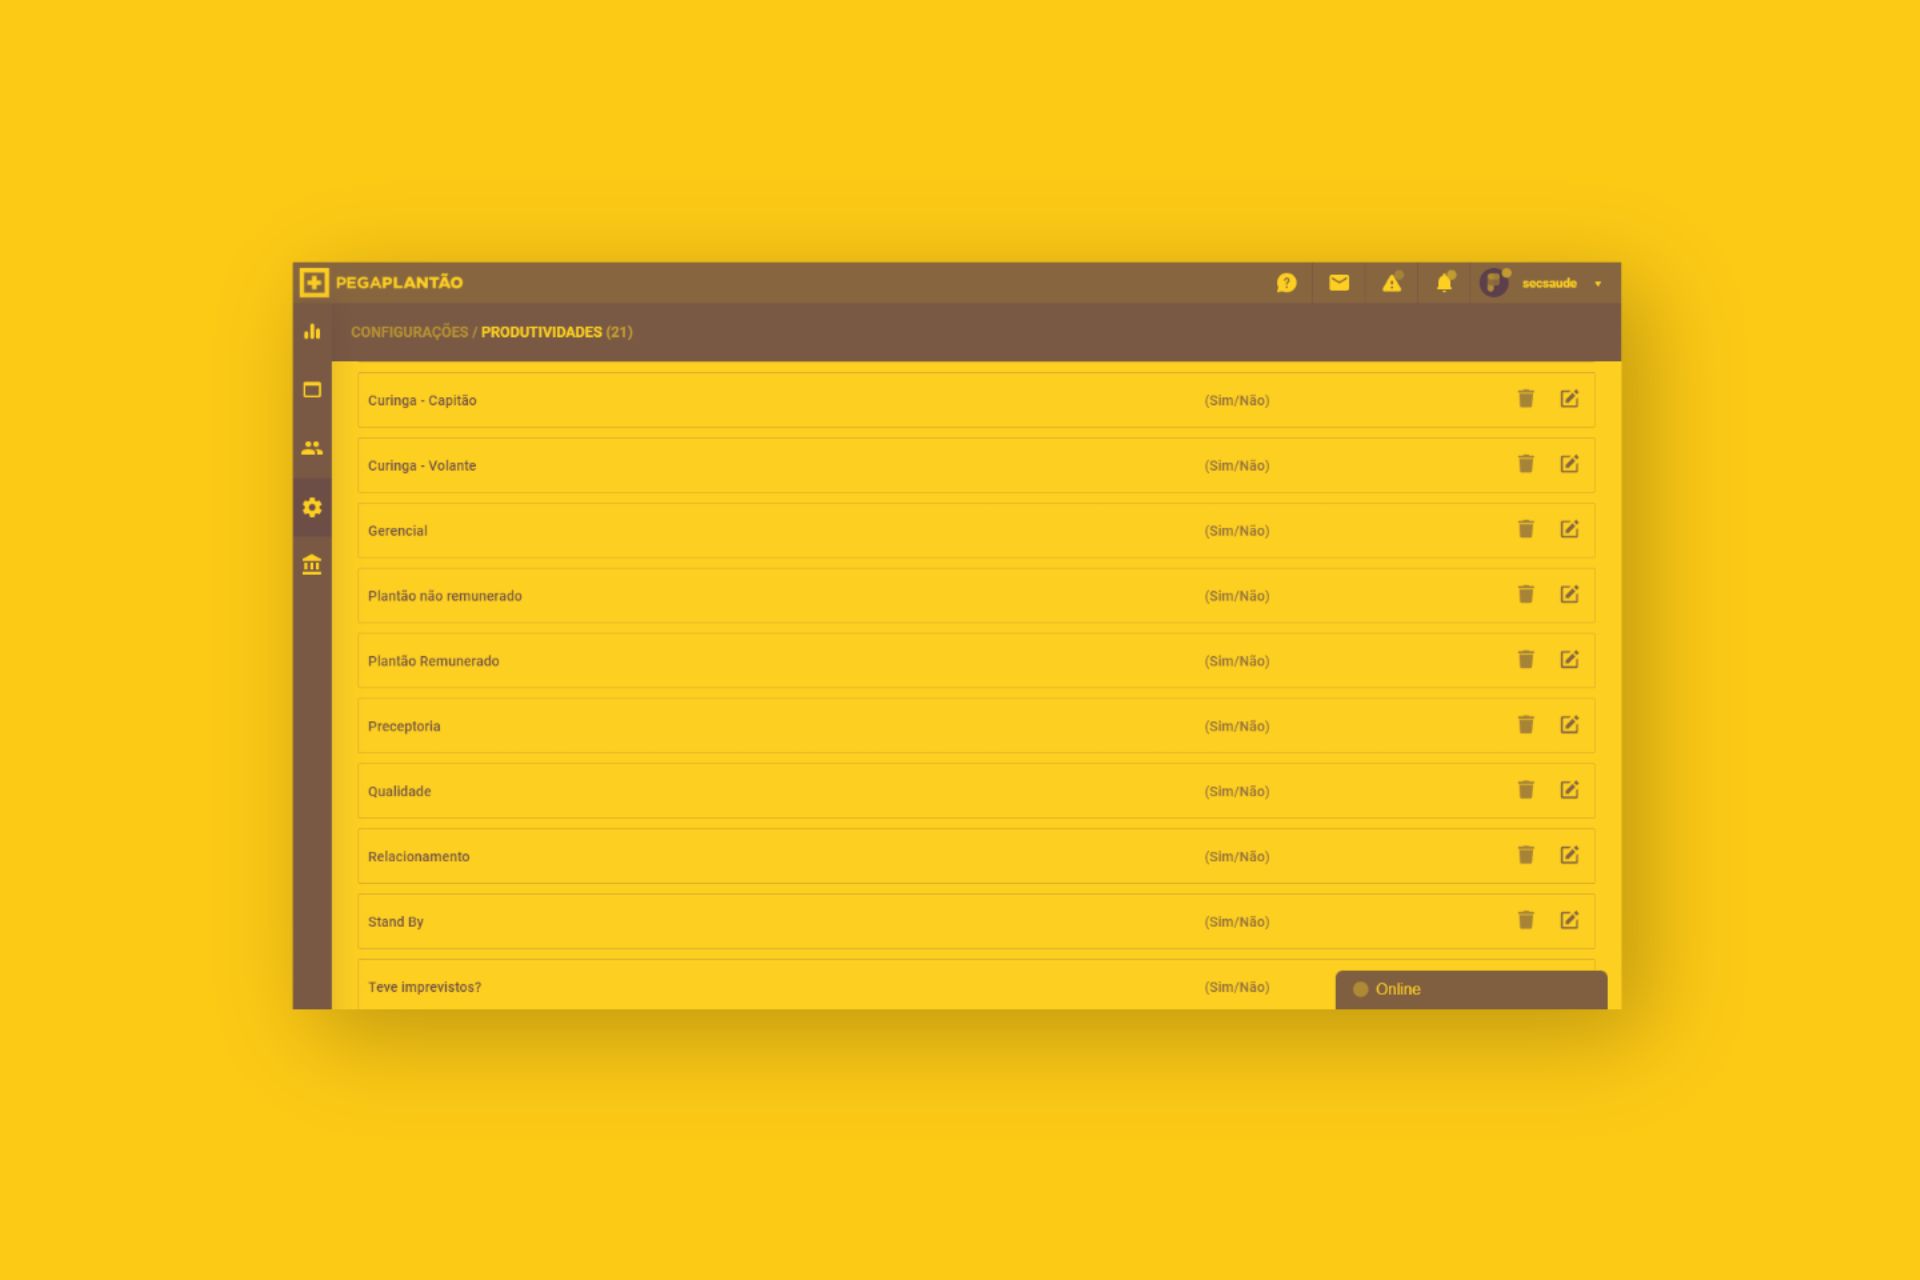Delete the Preceptoria productivity
This screenshot has height=1280, width=1920.
[x=1525, y=725]
